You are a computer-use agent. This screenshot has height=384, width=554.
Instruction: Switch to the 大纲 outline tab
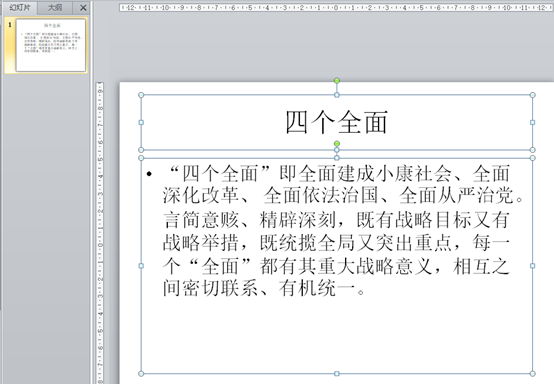point(55,7)
